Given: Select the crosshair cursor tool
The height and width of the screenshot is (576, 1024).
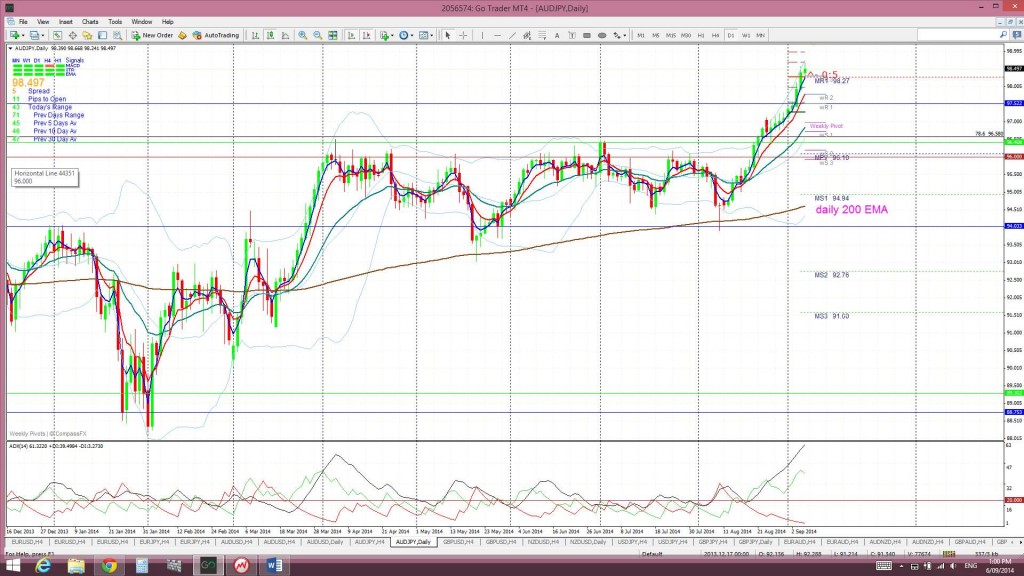Looking at the screenshot, I should (x=462, y=35).
